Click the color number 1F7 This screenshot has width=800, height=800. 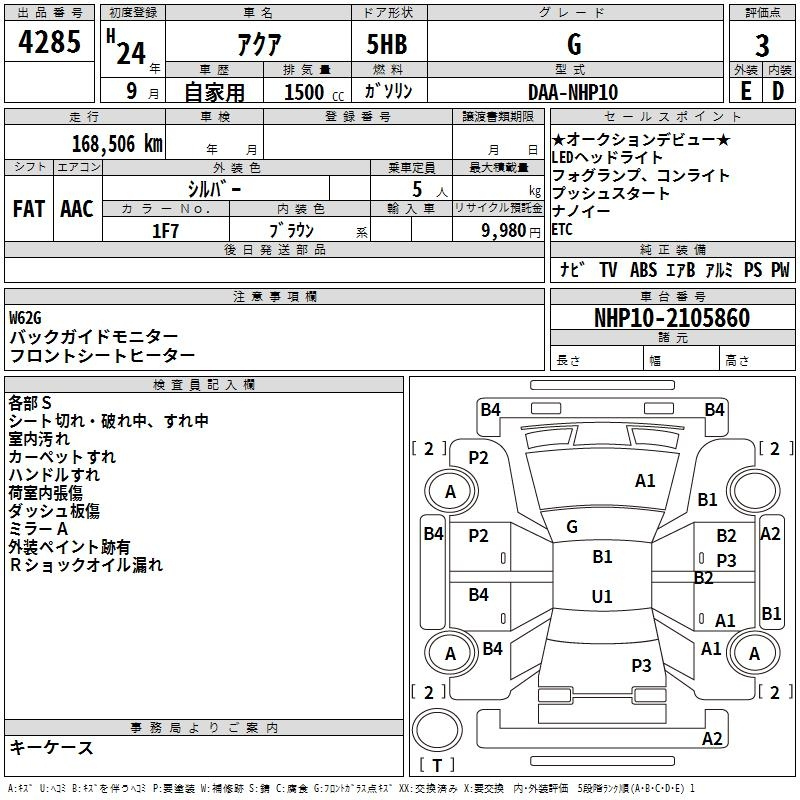pos(165,231)
